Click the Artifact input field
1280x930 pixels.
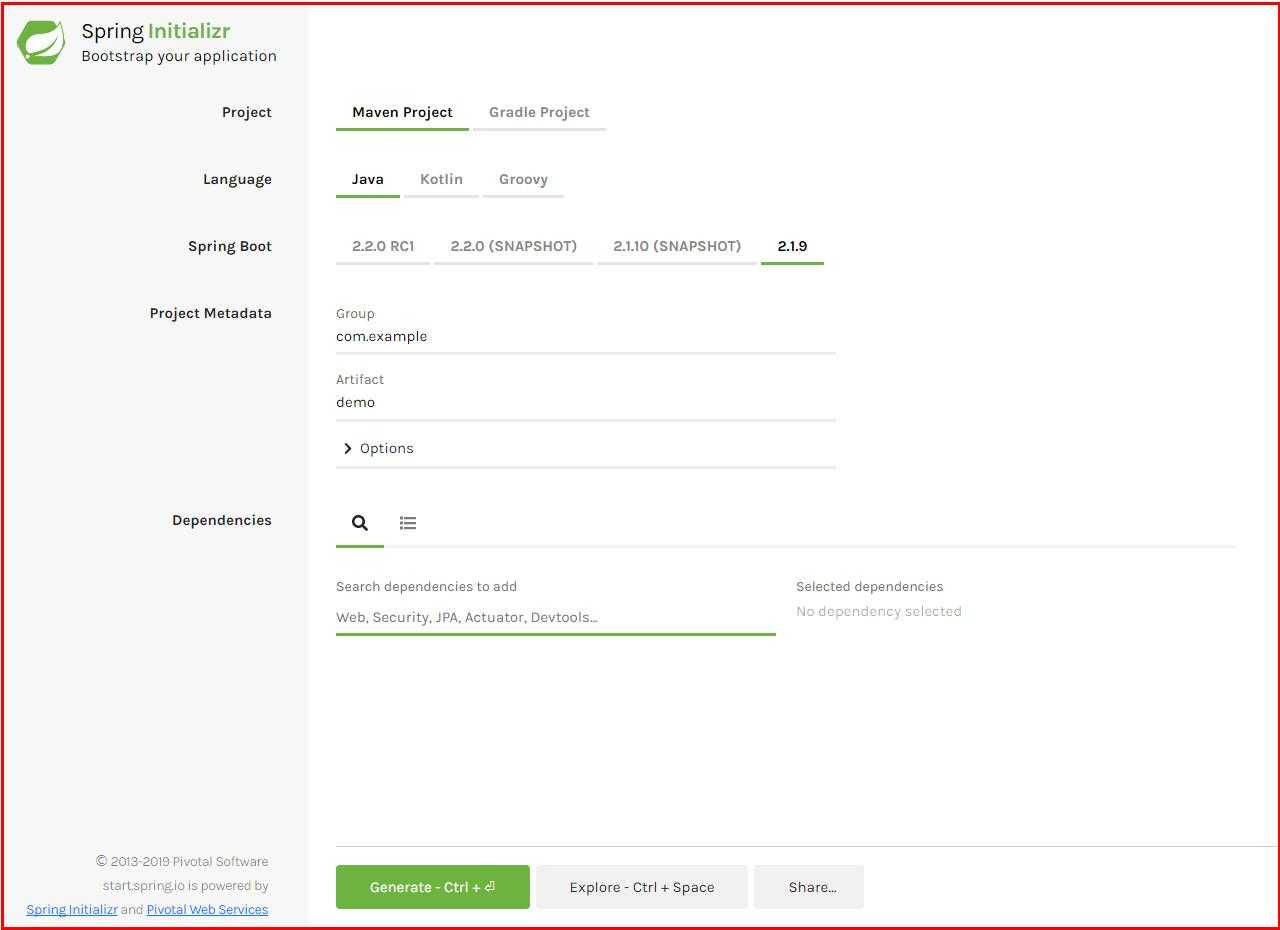[x=585, y=403]
